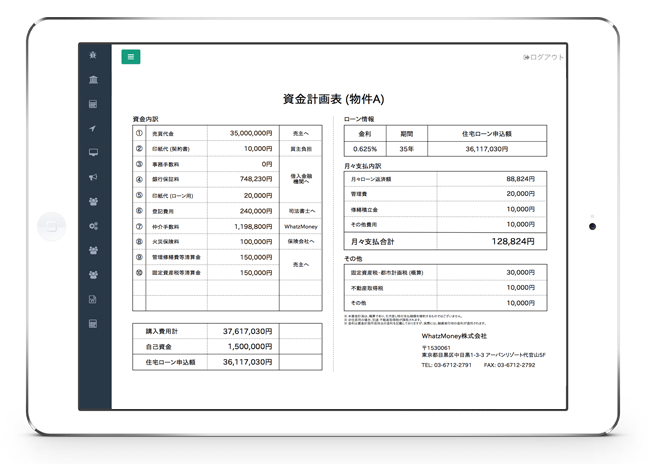Open the desktop monitor icon in sidebar
The image size is (650, 464).
[x=93, y=153]
